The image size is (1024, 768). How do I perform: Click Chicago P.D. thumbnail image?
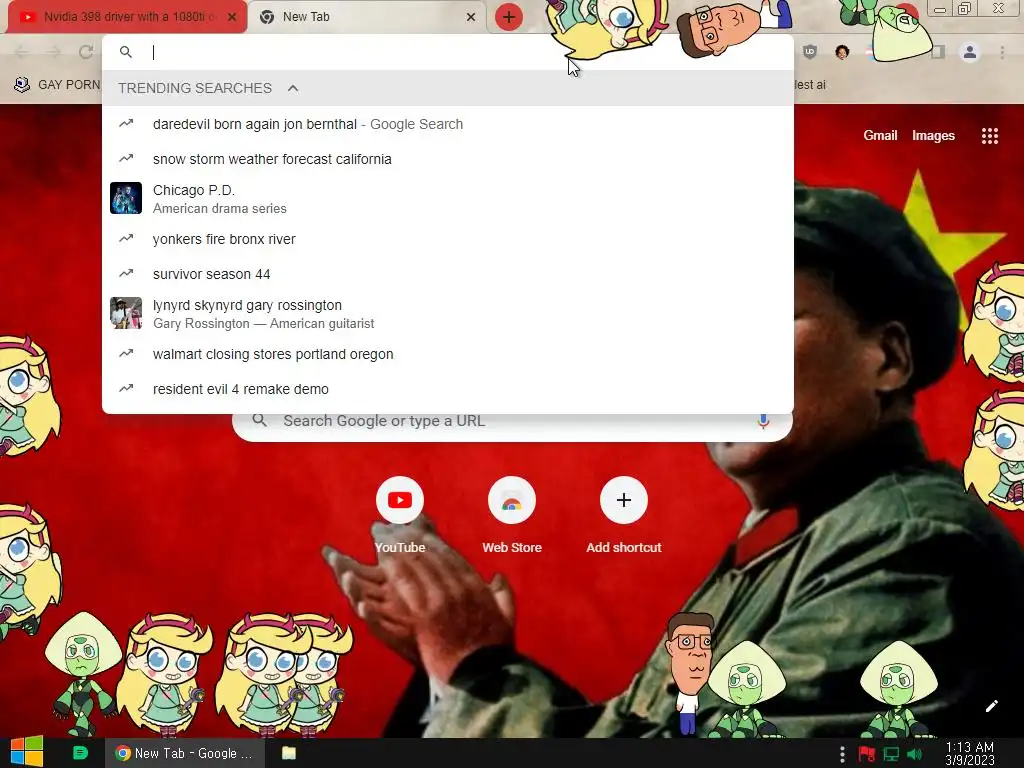(x=126, y=199)
